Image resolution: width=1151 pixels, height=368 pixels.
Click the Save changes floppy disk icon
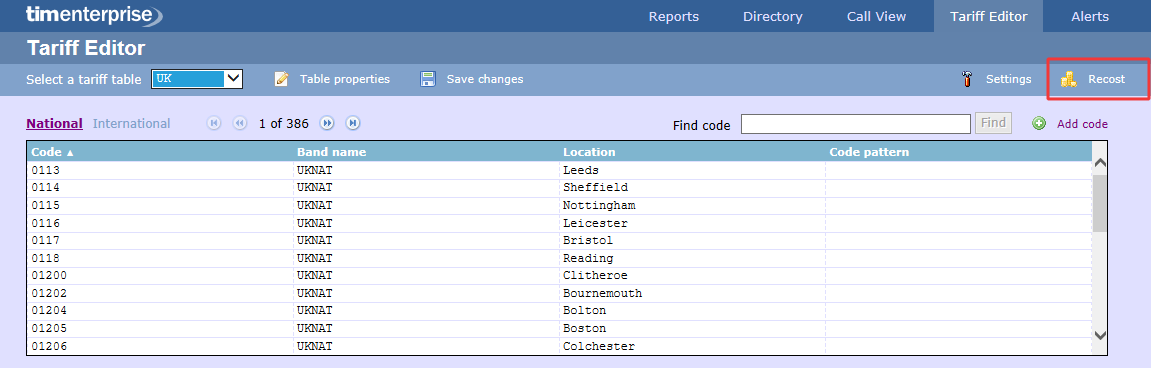click(x=428, y=79)
